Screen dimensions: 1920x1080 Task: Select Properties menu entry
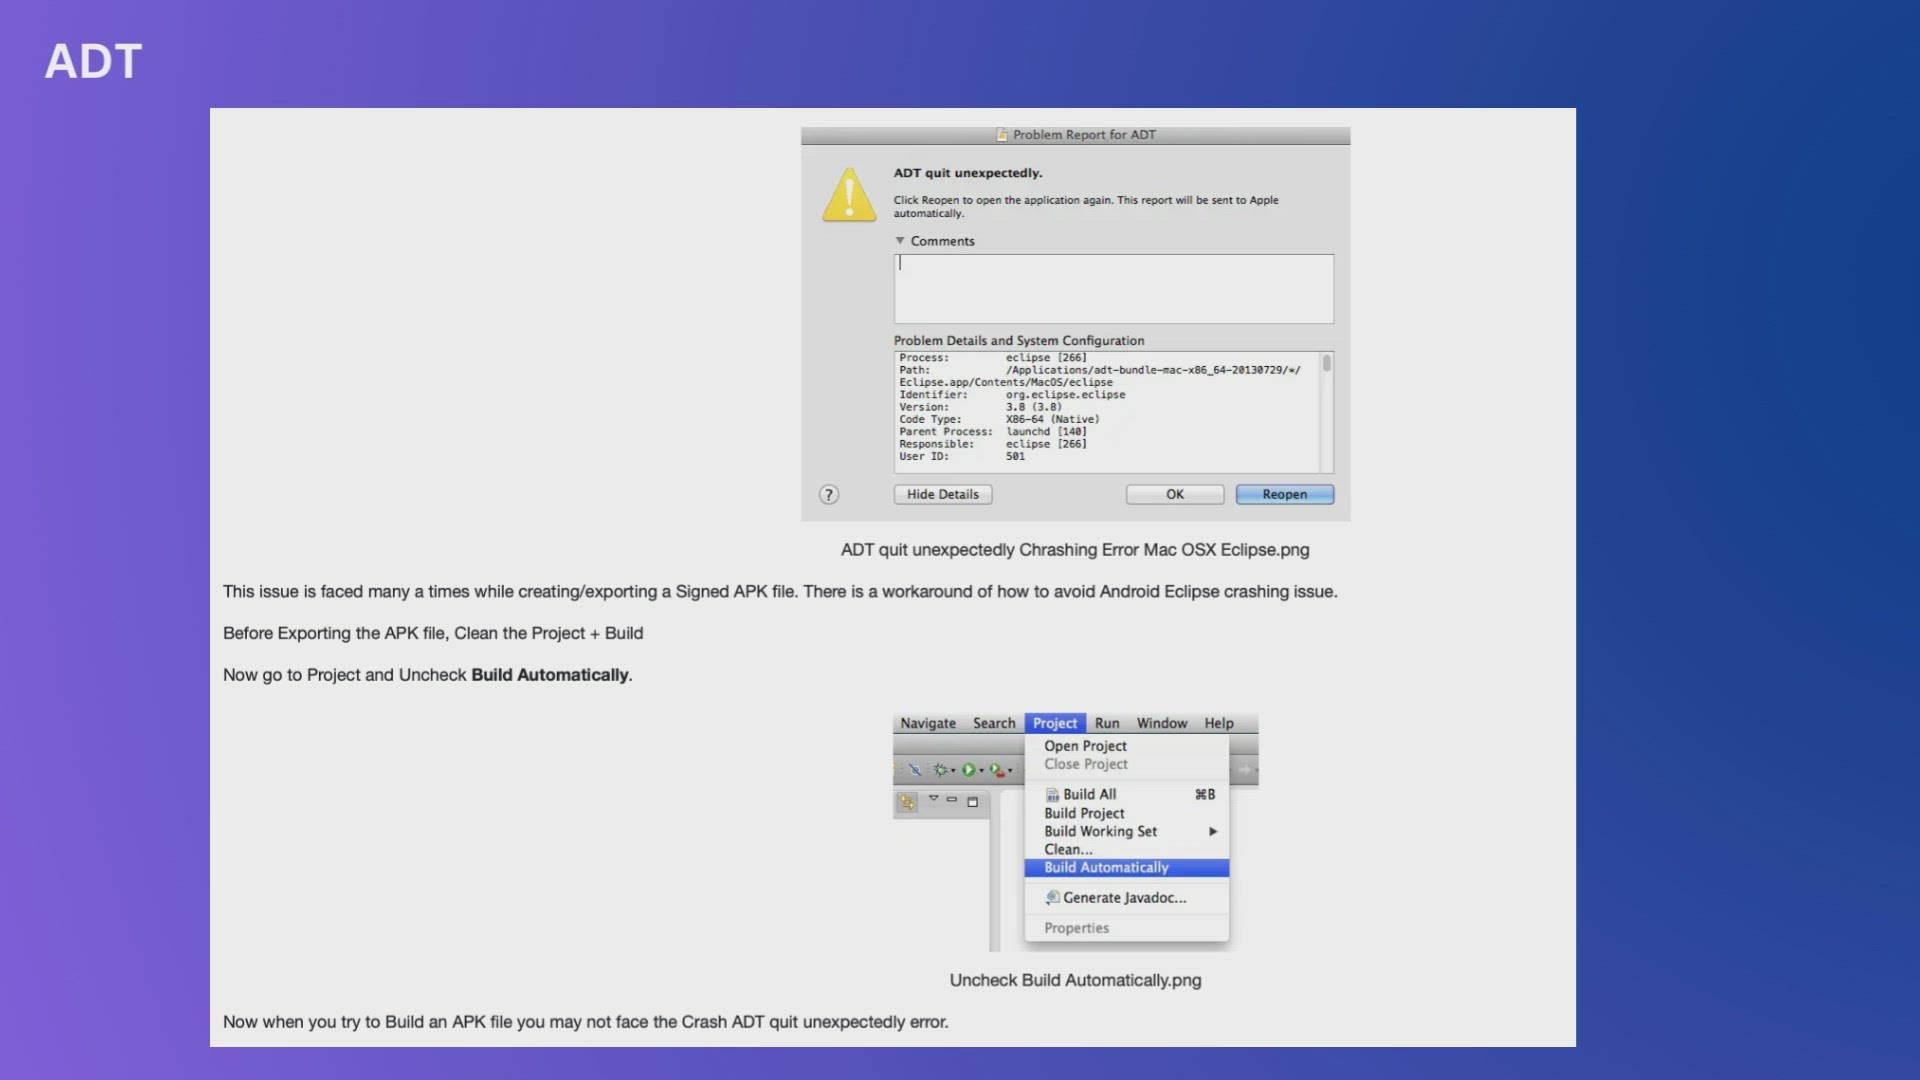tap(1127, 928)
